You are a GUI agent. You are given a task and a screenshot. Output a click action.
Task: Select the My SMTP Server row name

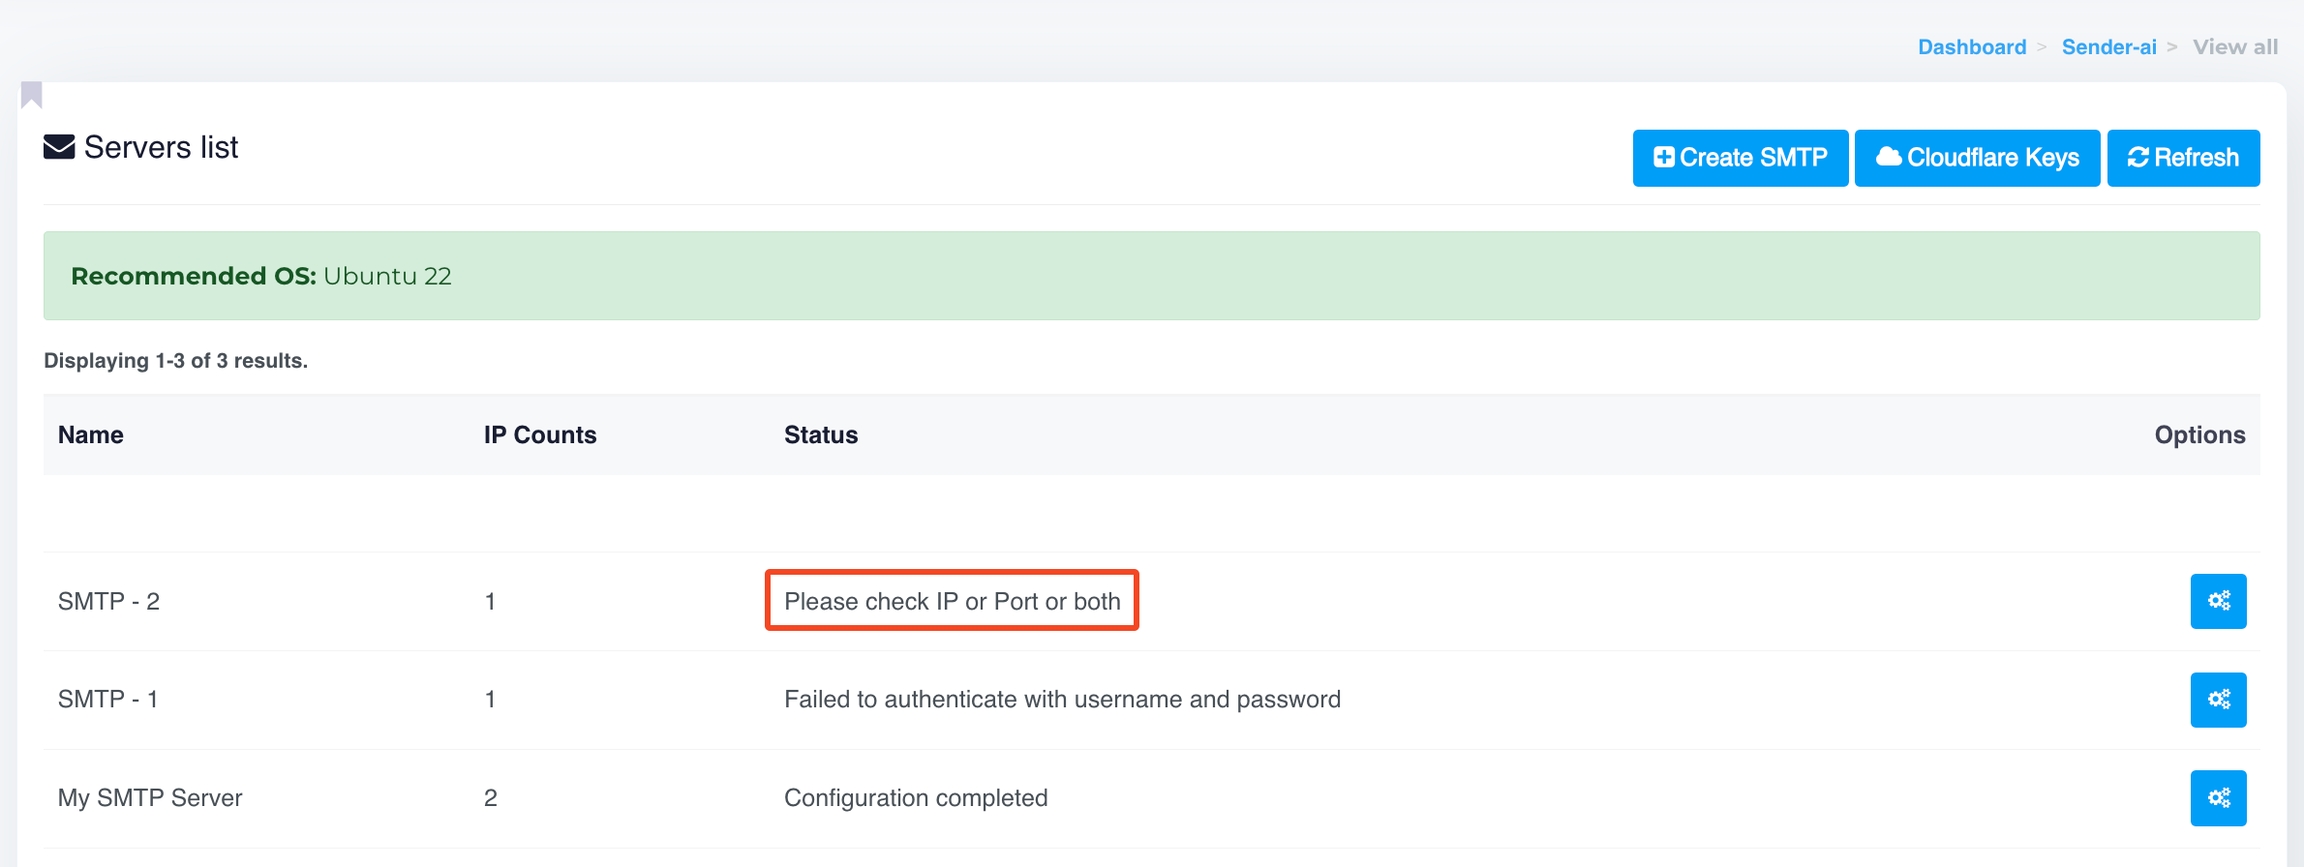[150, 798]
